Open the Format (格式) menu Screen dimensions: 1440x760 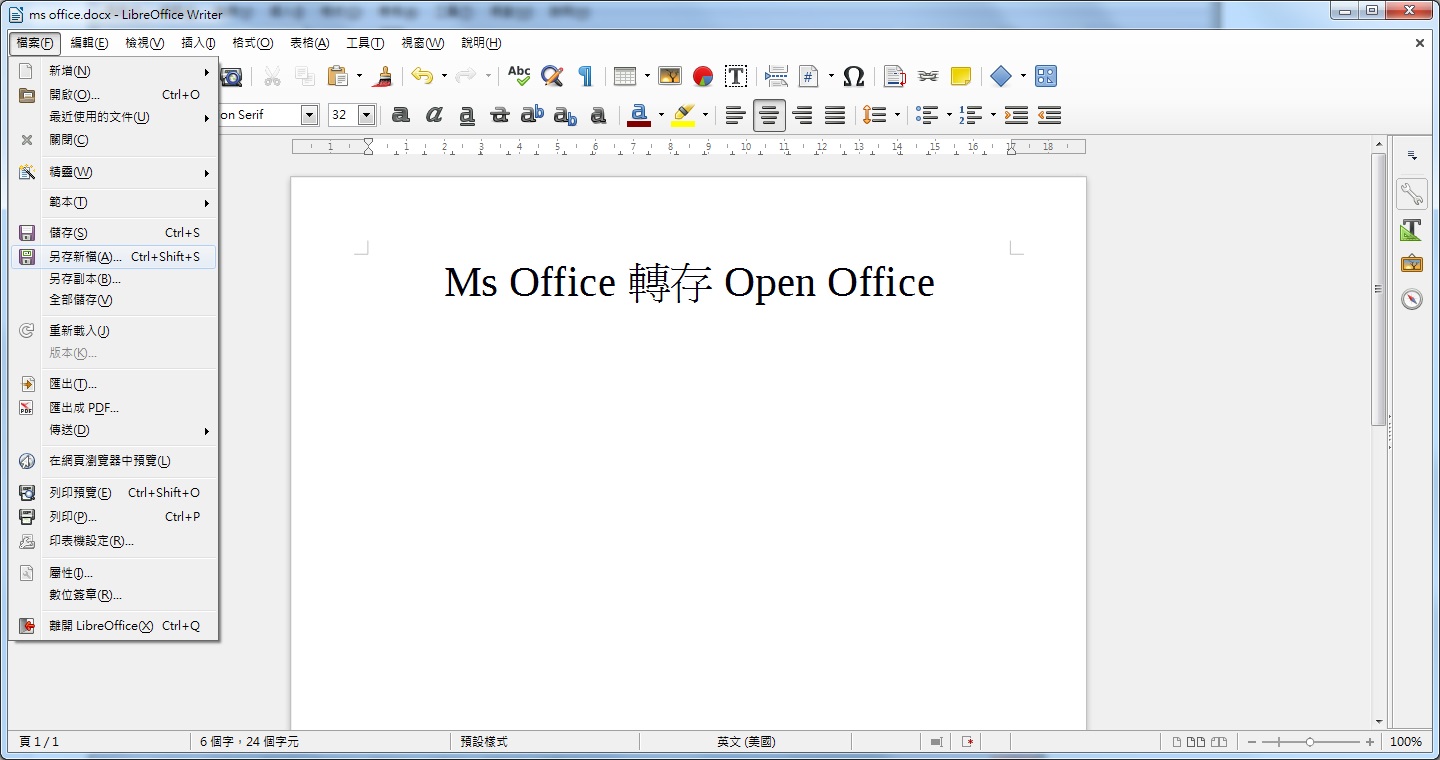tap(252, 43)
